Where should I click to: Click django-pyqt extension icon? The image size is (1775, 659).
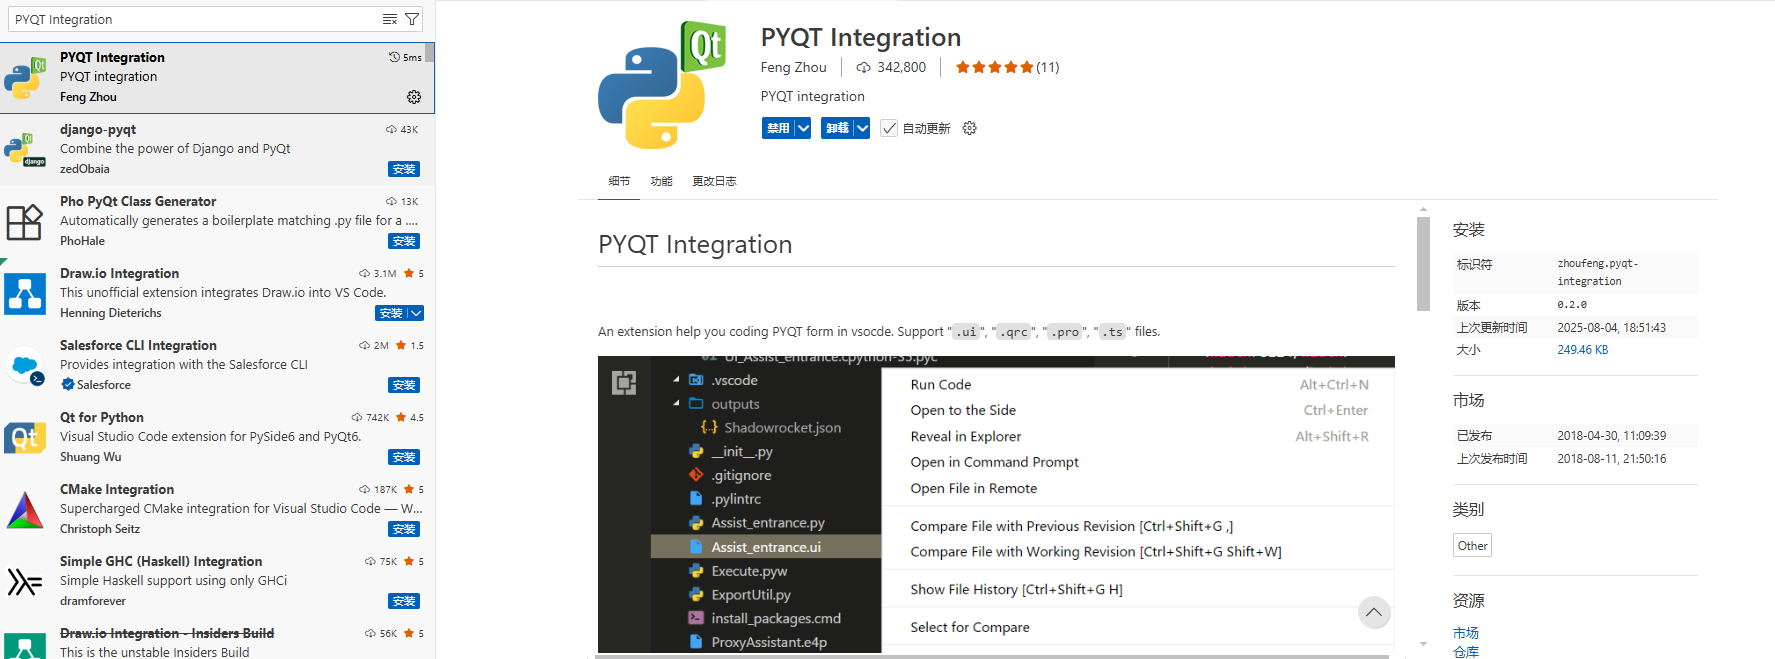[25, 150]
